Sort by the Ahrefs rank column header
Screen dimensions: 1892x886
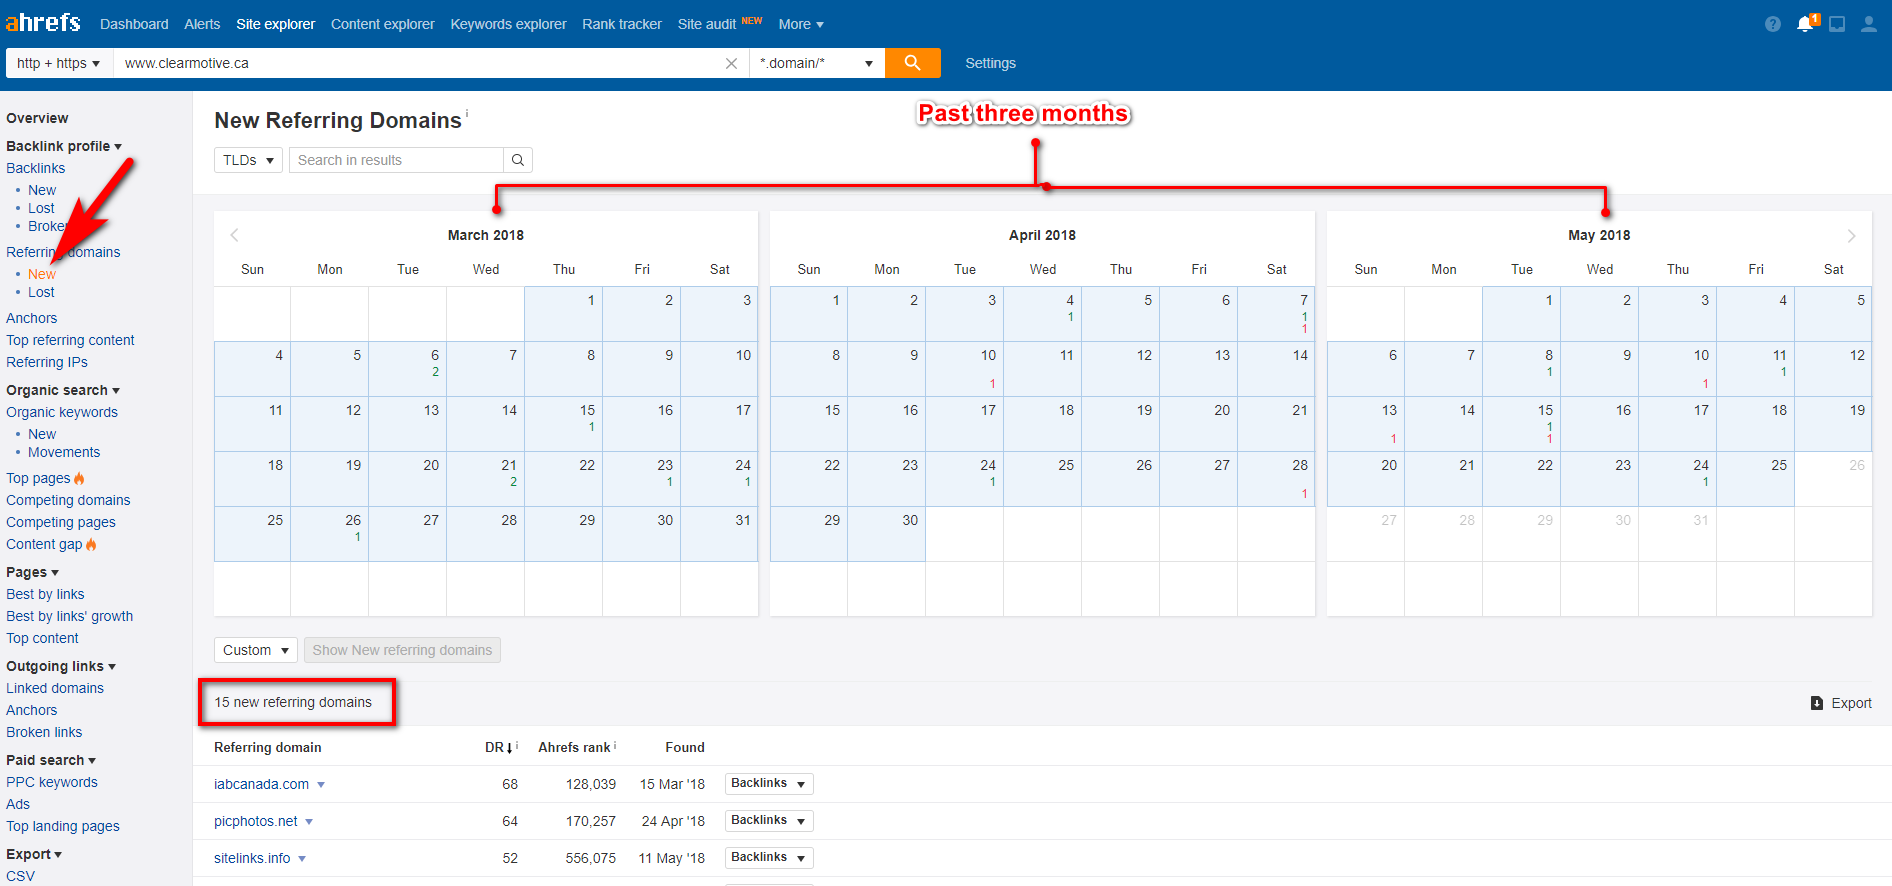click(576, 747)
